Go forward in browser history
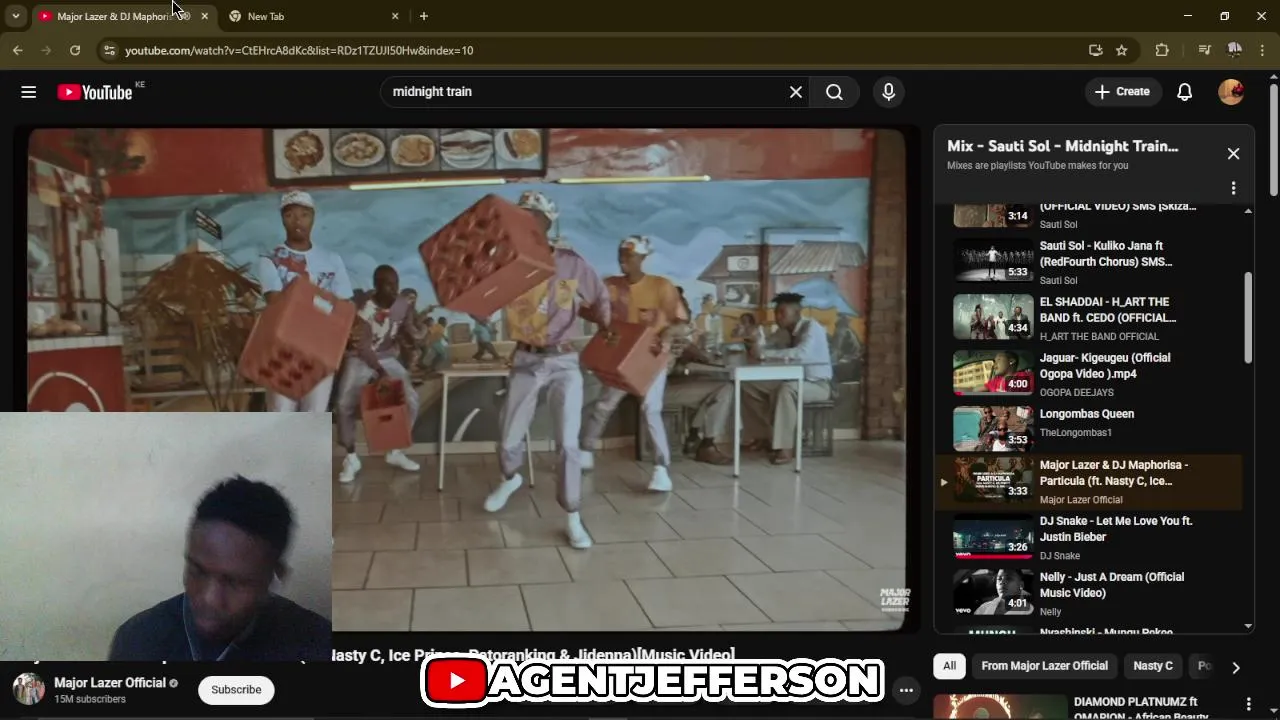 pos(46,50)
